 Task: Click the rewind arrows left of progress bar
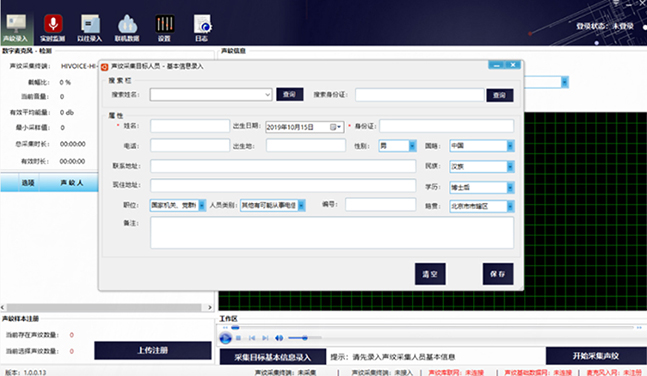point(225,328)
